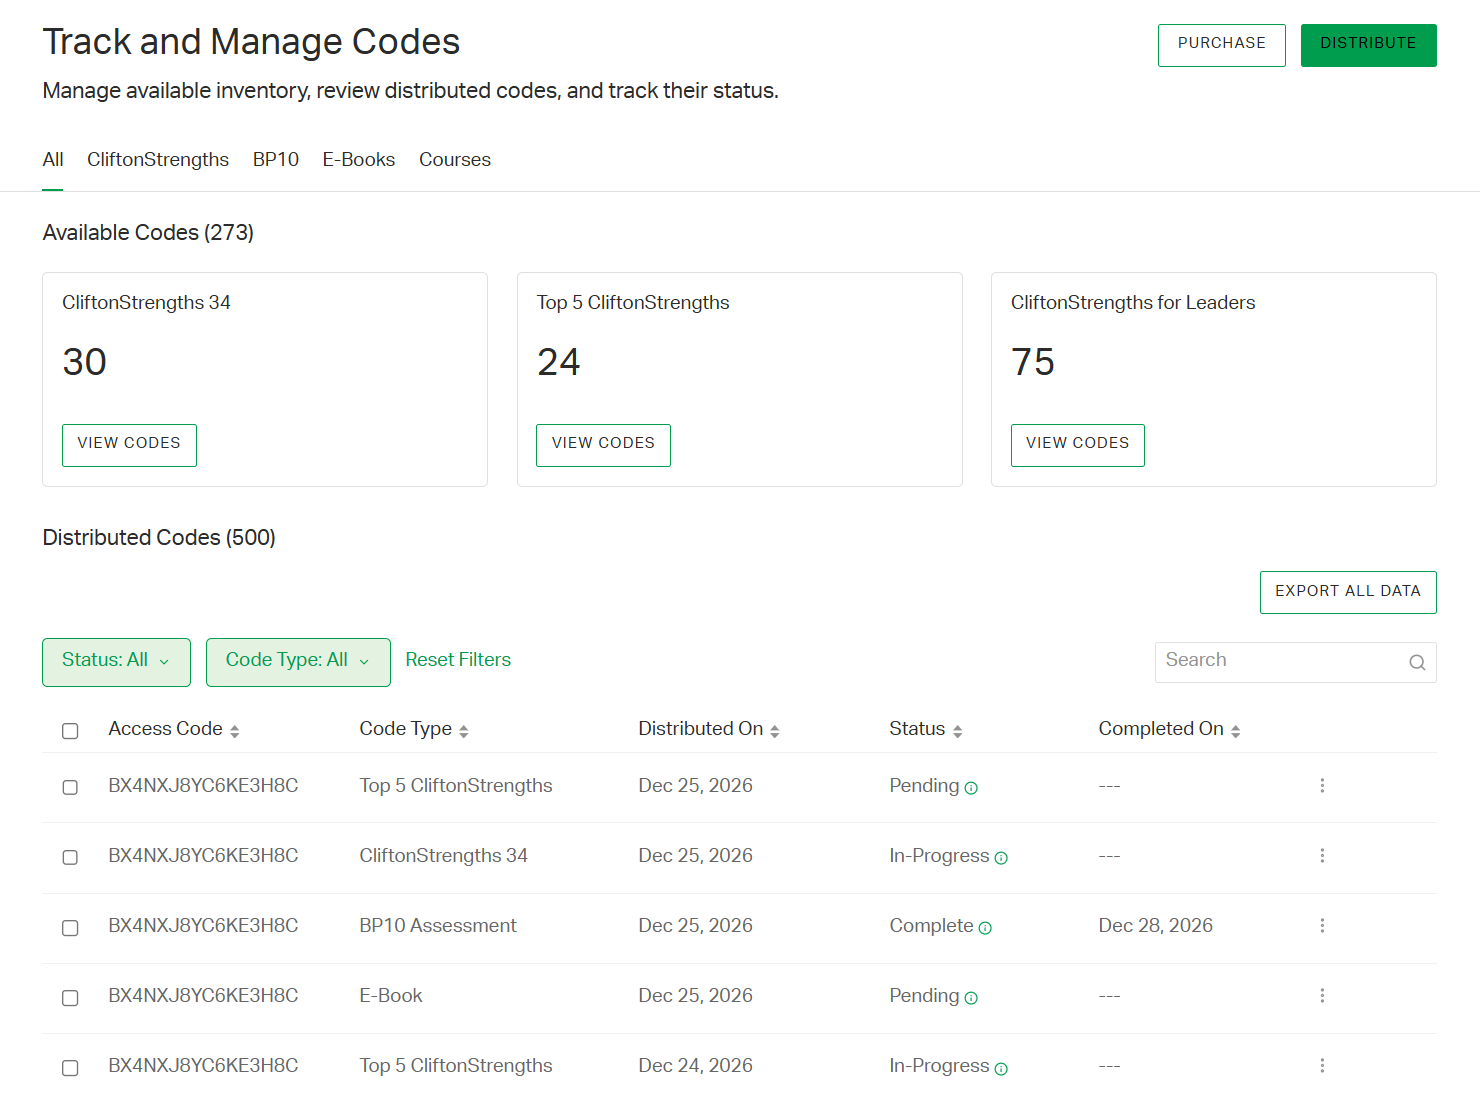Check the CliftonStrengths 34 row checkbox
Image resolution: width=1480 pixels, height=1102 pixels.
click(70, 857)
